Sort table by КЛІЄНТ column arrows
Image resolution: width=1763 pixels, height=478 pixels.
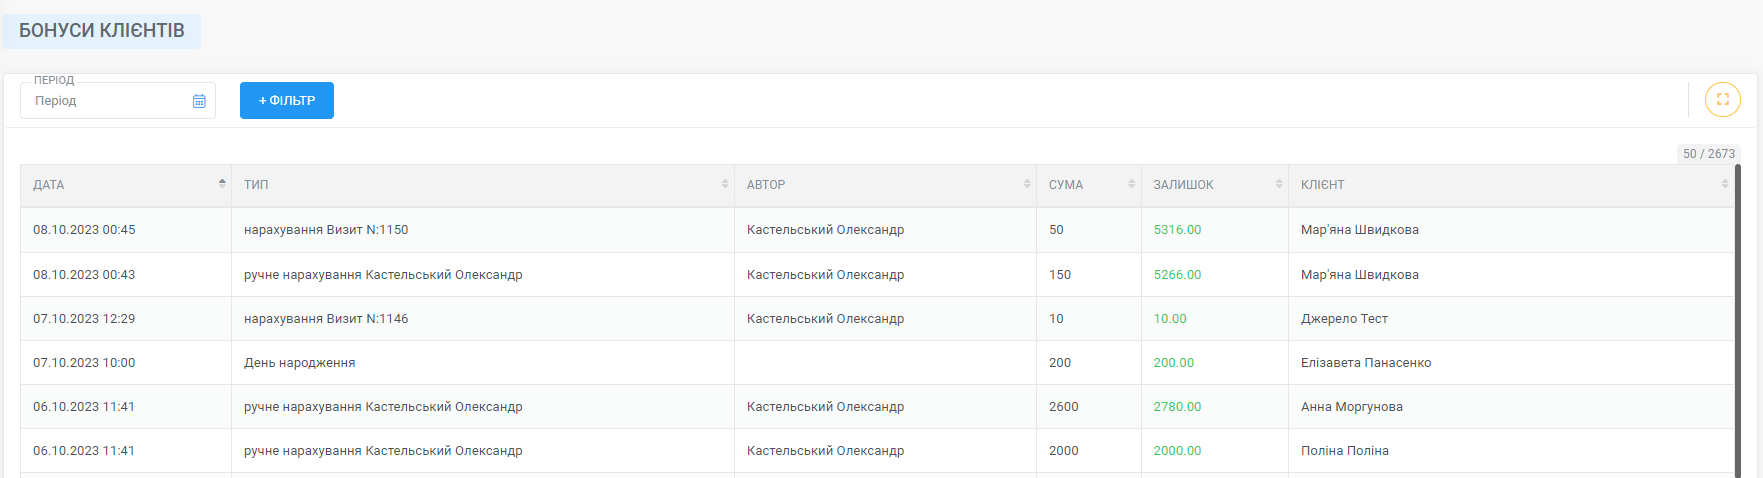(1725, 184)
